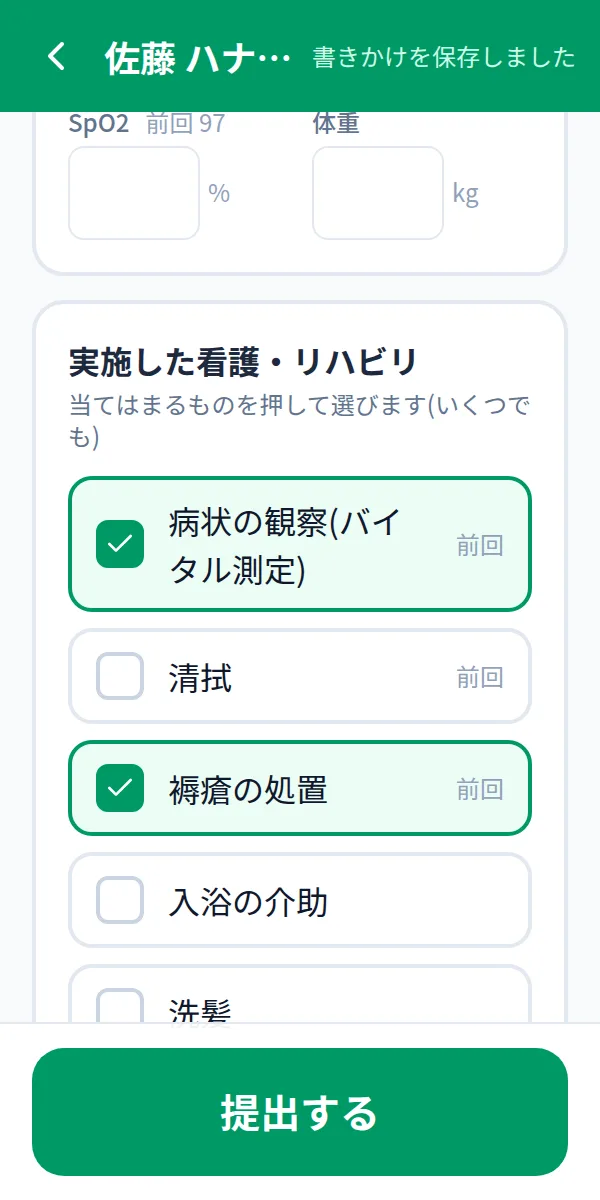Viewport: 600px width, 1200px height.
Task: Focus the SpO2 percentage input box
Action: click(134, 193)
